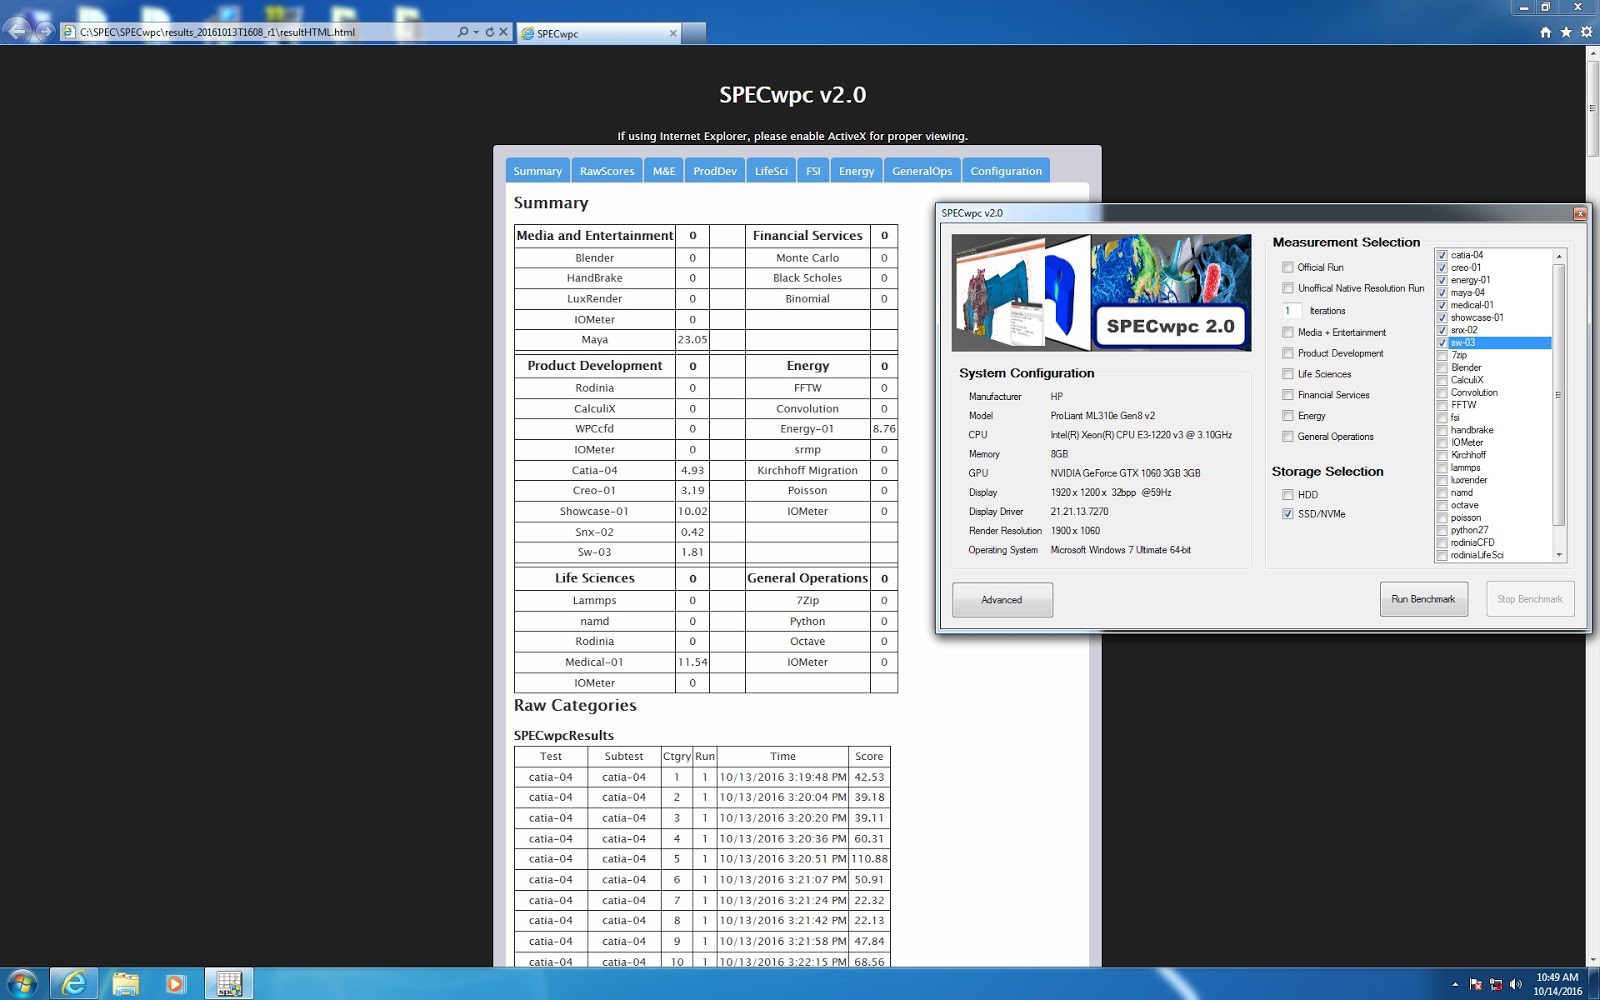Click the Stop Benchmark button
The width and height of the screenshot is (1600, 1000).
pos(1530,599)
